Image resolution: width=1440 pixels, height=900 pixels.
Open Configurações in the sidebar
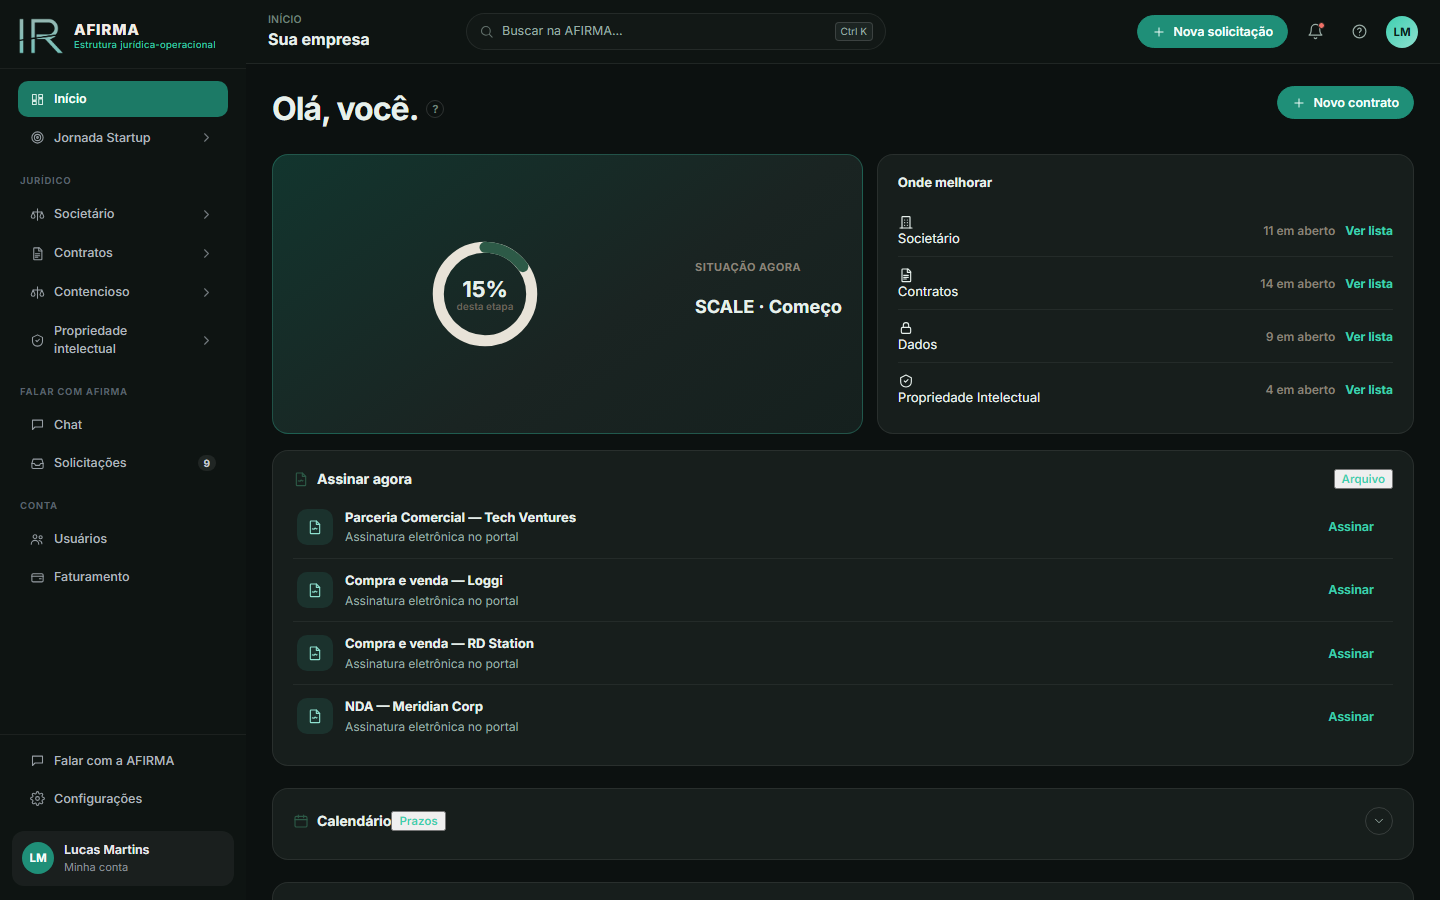(x=123, y=799)
